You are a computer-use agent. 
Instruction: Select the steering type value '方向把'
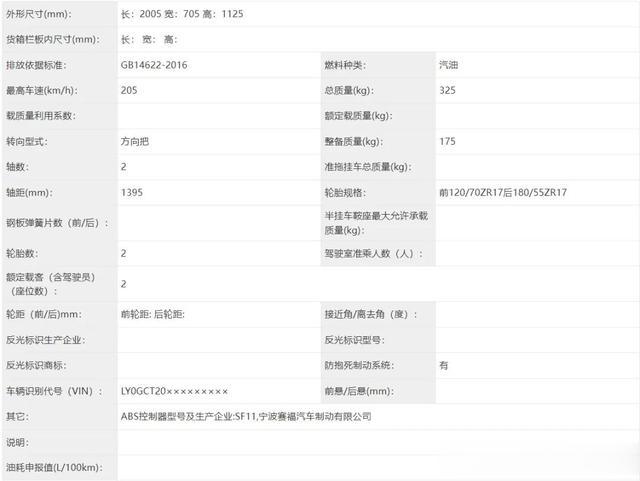click(135, 142)
